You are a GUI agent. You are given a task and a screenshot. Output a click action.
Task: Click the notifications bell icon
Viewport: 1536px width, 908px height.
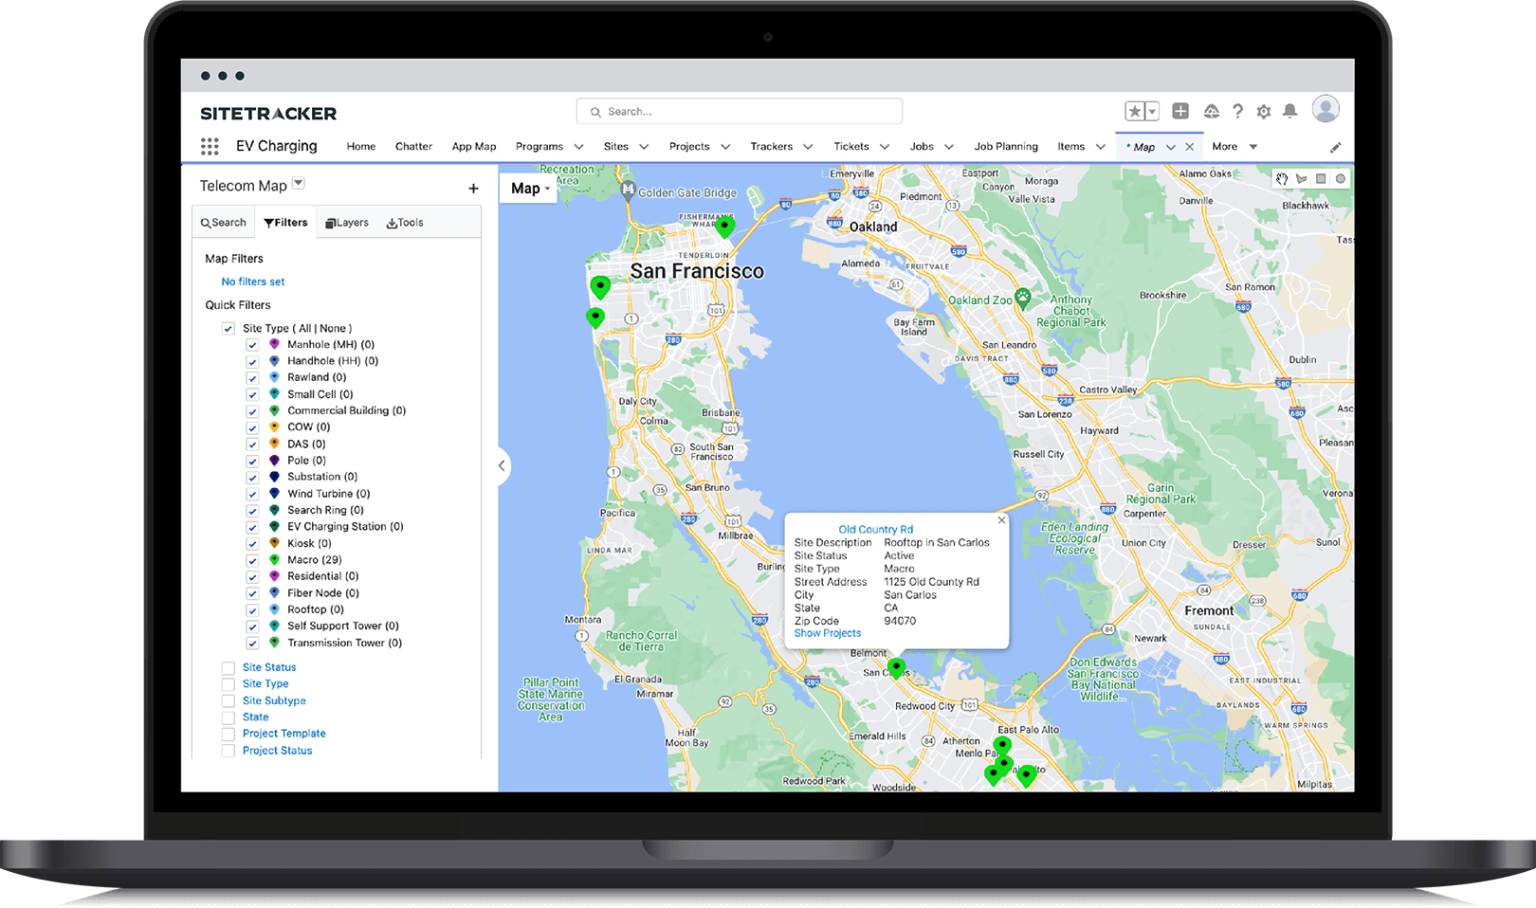1289,111
